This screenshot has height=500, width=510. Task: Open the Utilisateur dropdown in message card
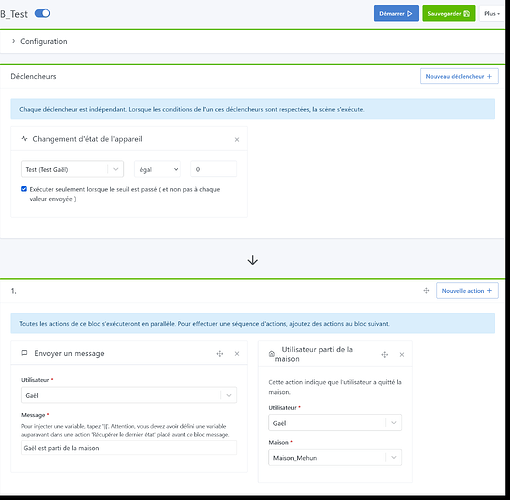coord(129,395)
